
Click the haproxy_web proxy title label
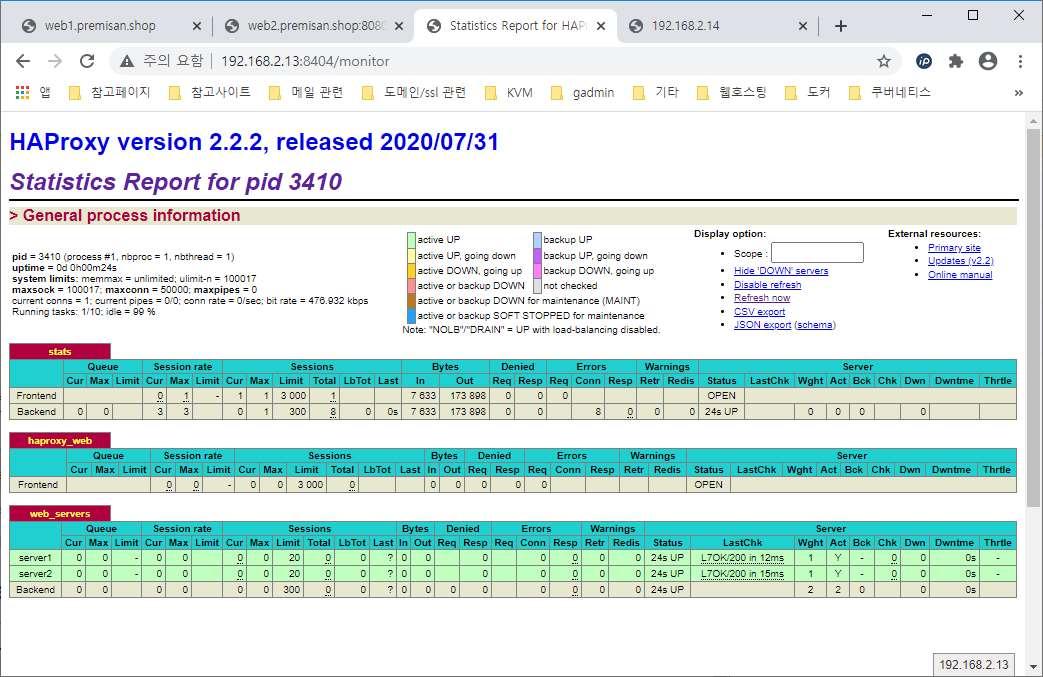click(x=60, y=440)
